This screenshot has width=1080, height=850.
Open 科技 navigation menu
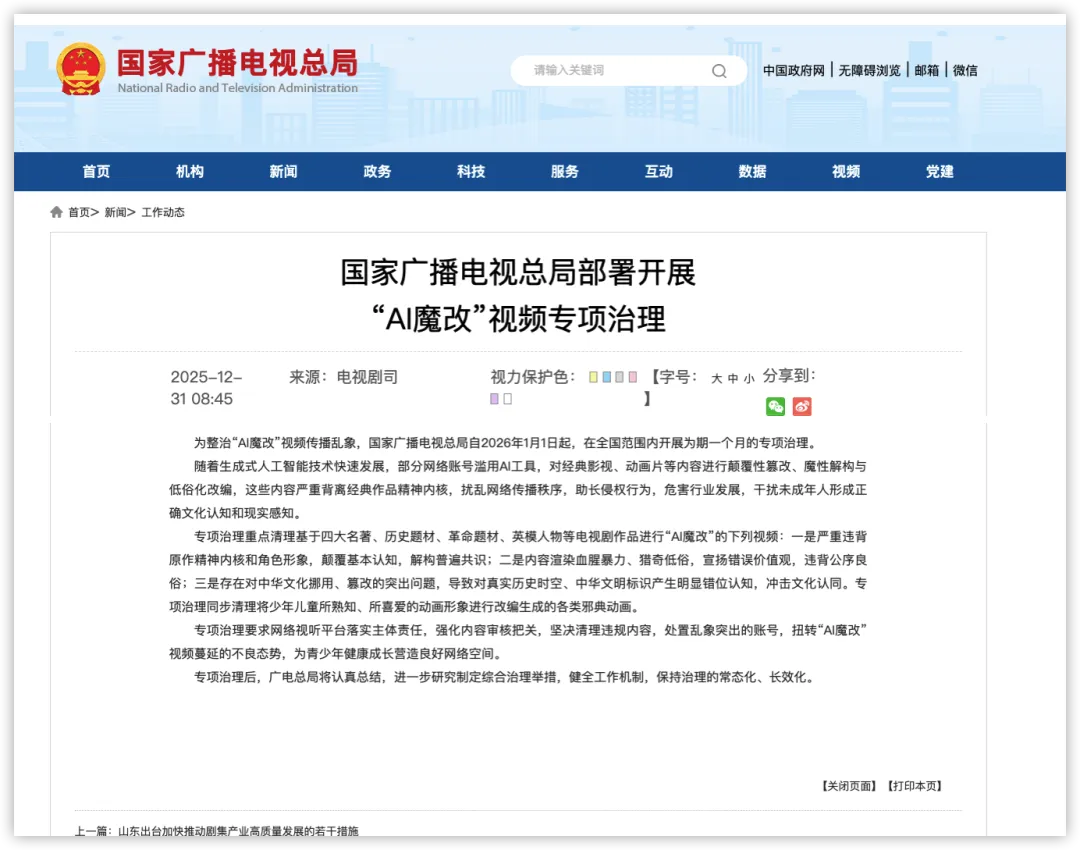(x=471, y=172)
